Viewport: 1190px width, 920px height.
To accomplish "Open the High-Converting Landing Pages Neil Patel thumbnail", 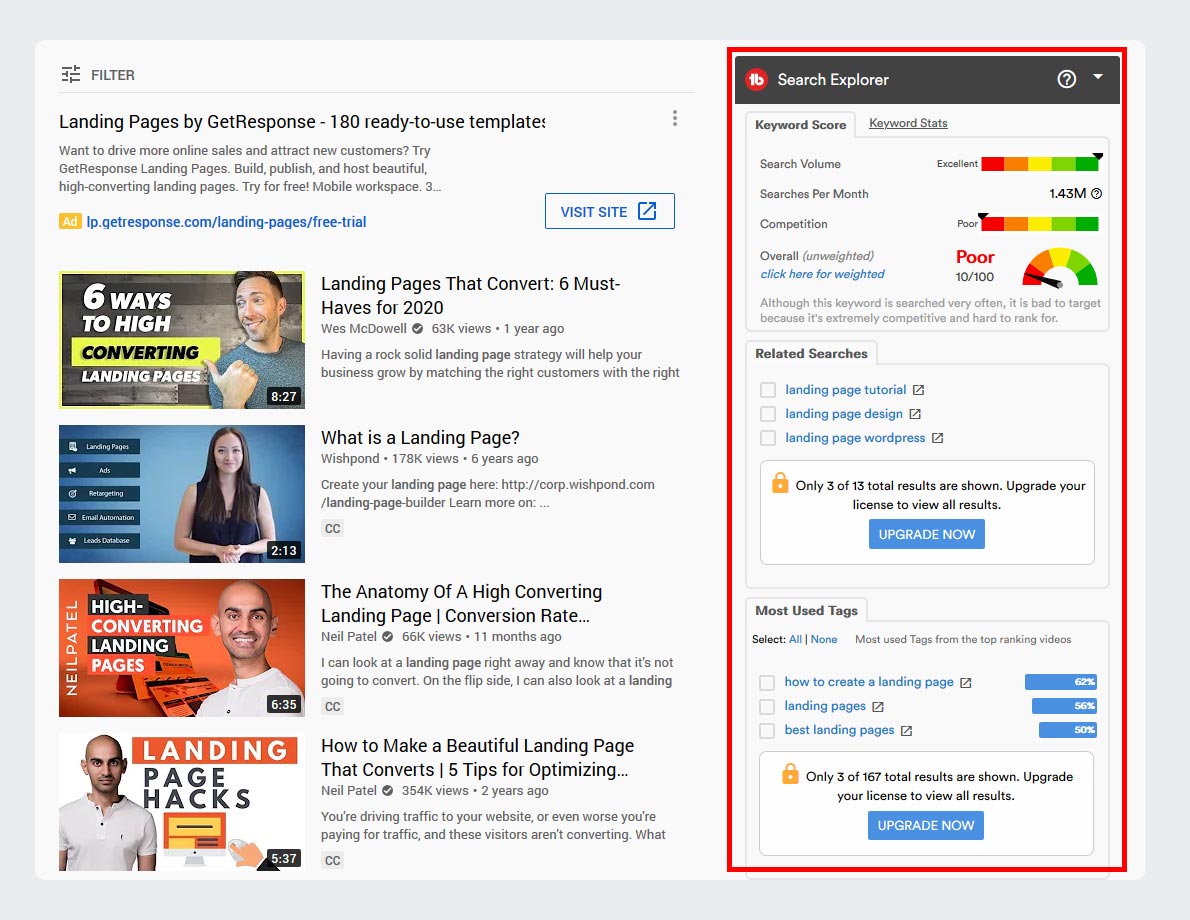I will click(x=182, y=648).
